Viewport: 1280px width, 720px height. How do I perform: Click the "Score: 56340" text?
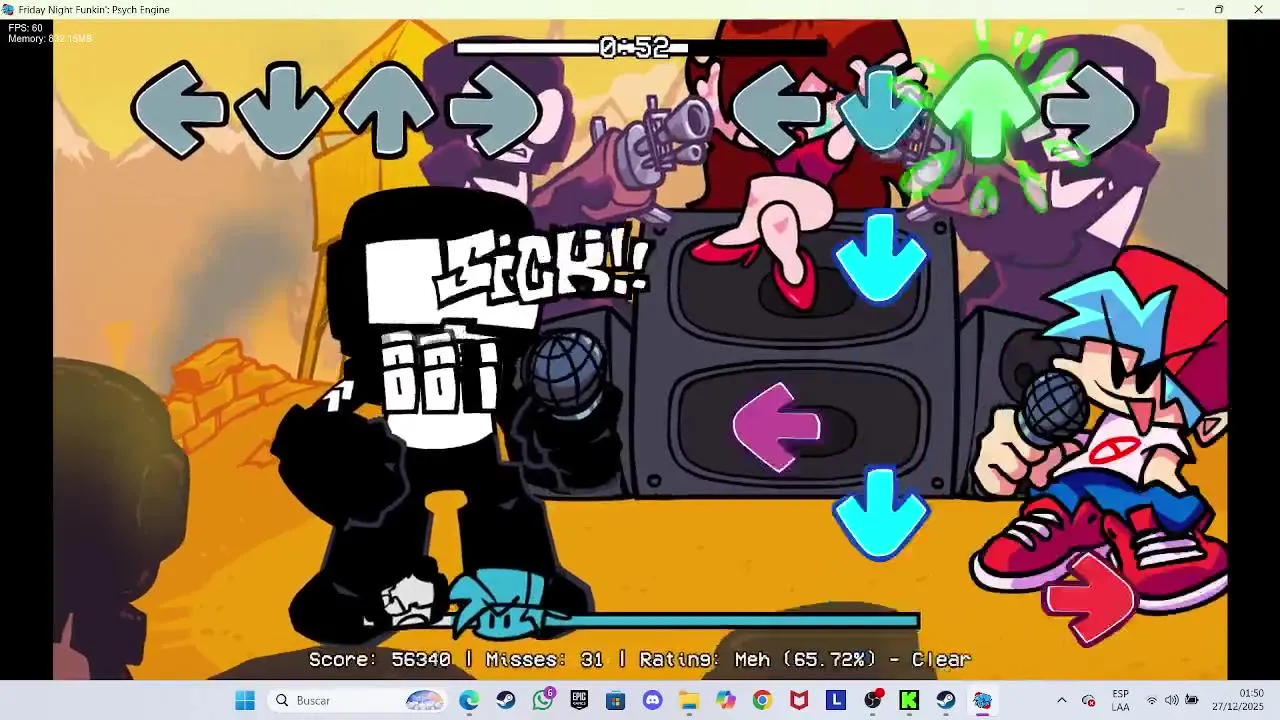380,660
